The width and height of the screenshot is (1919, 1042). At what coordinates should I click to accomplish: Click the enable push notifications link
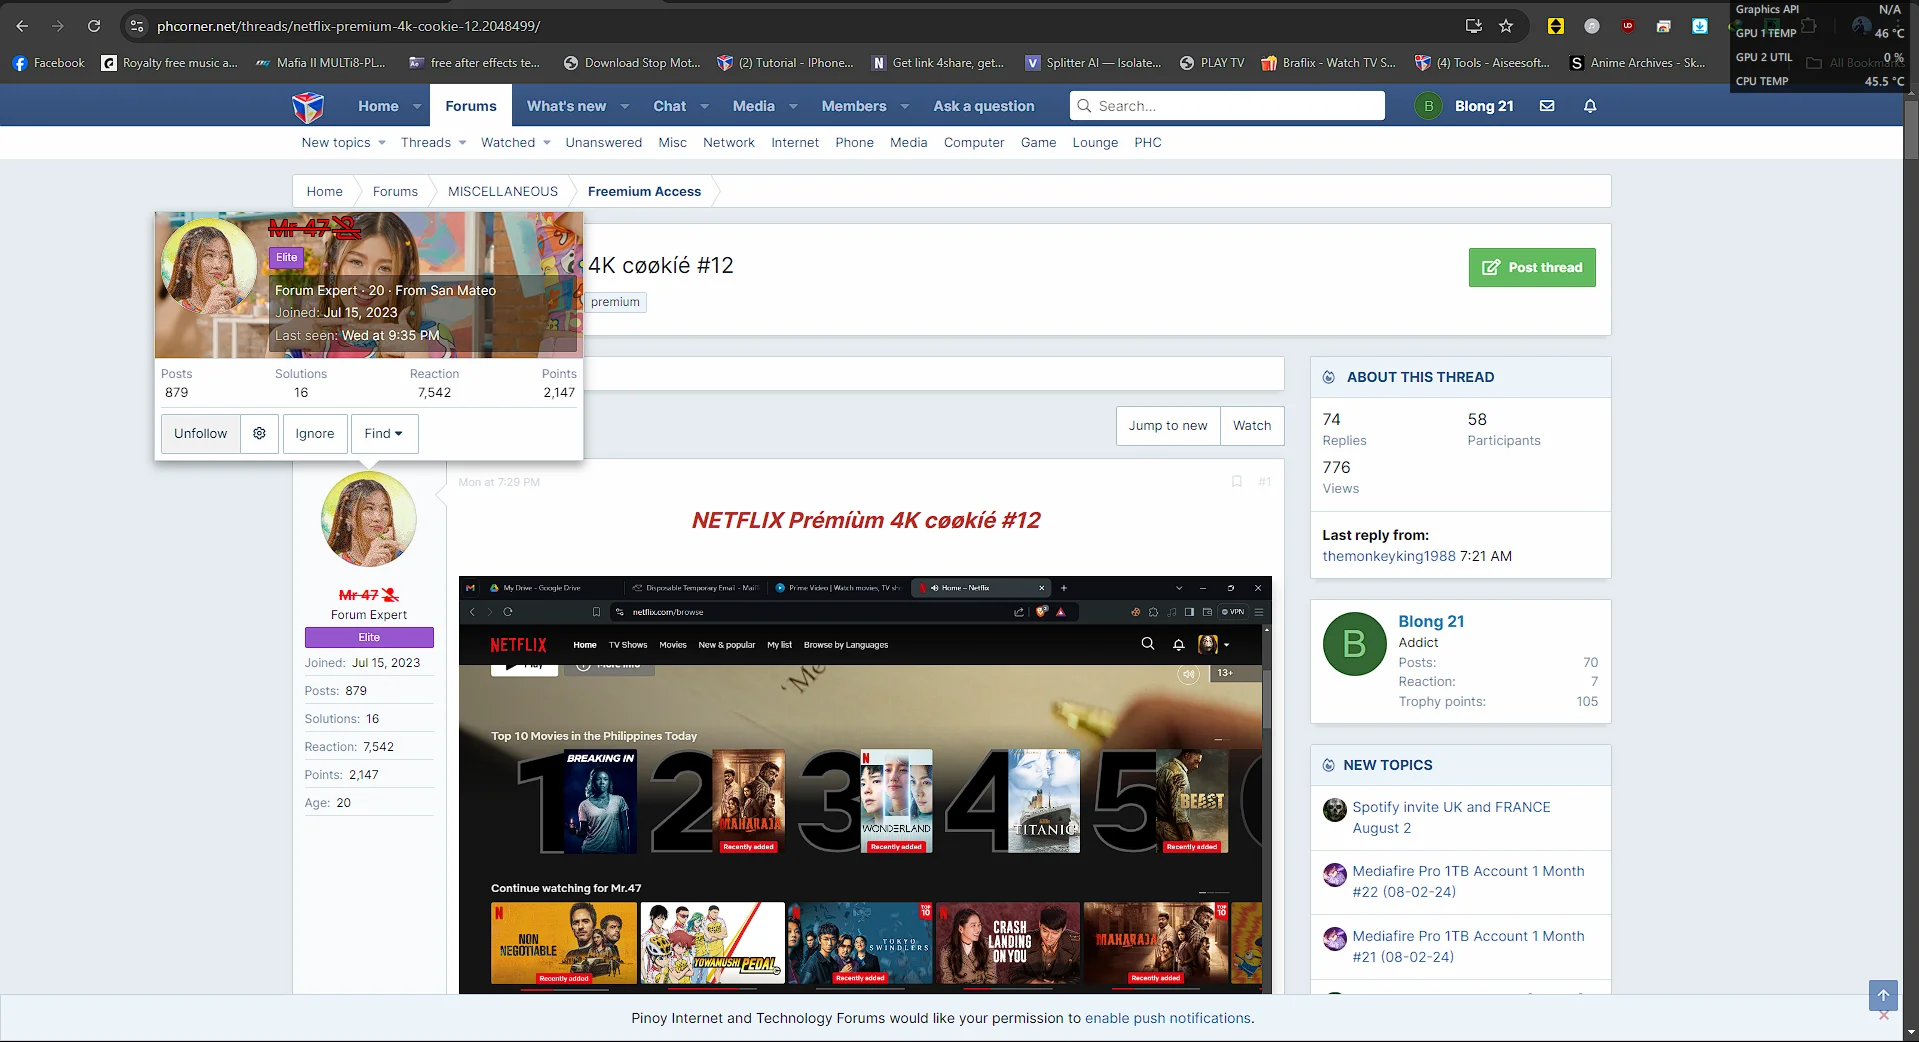pyautogui.click(x=1168, y=1018)
